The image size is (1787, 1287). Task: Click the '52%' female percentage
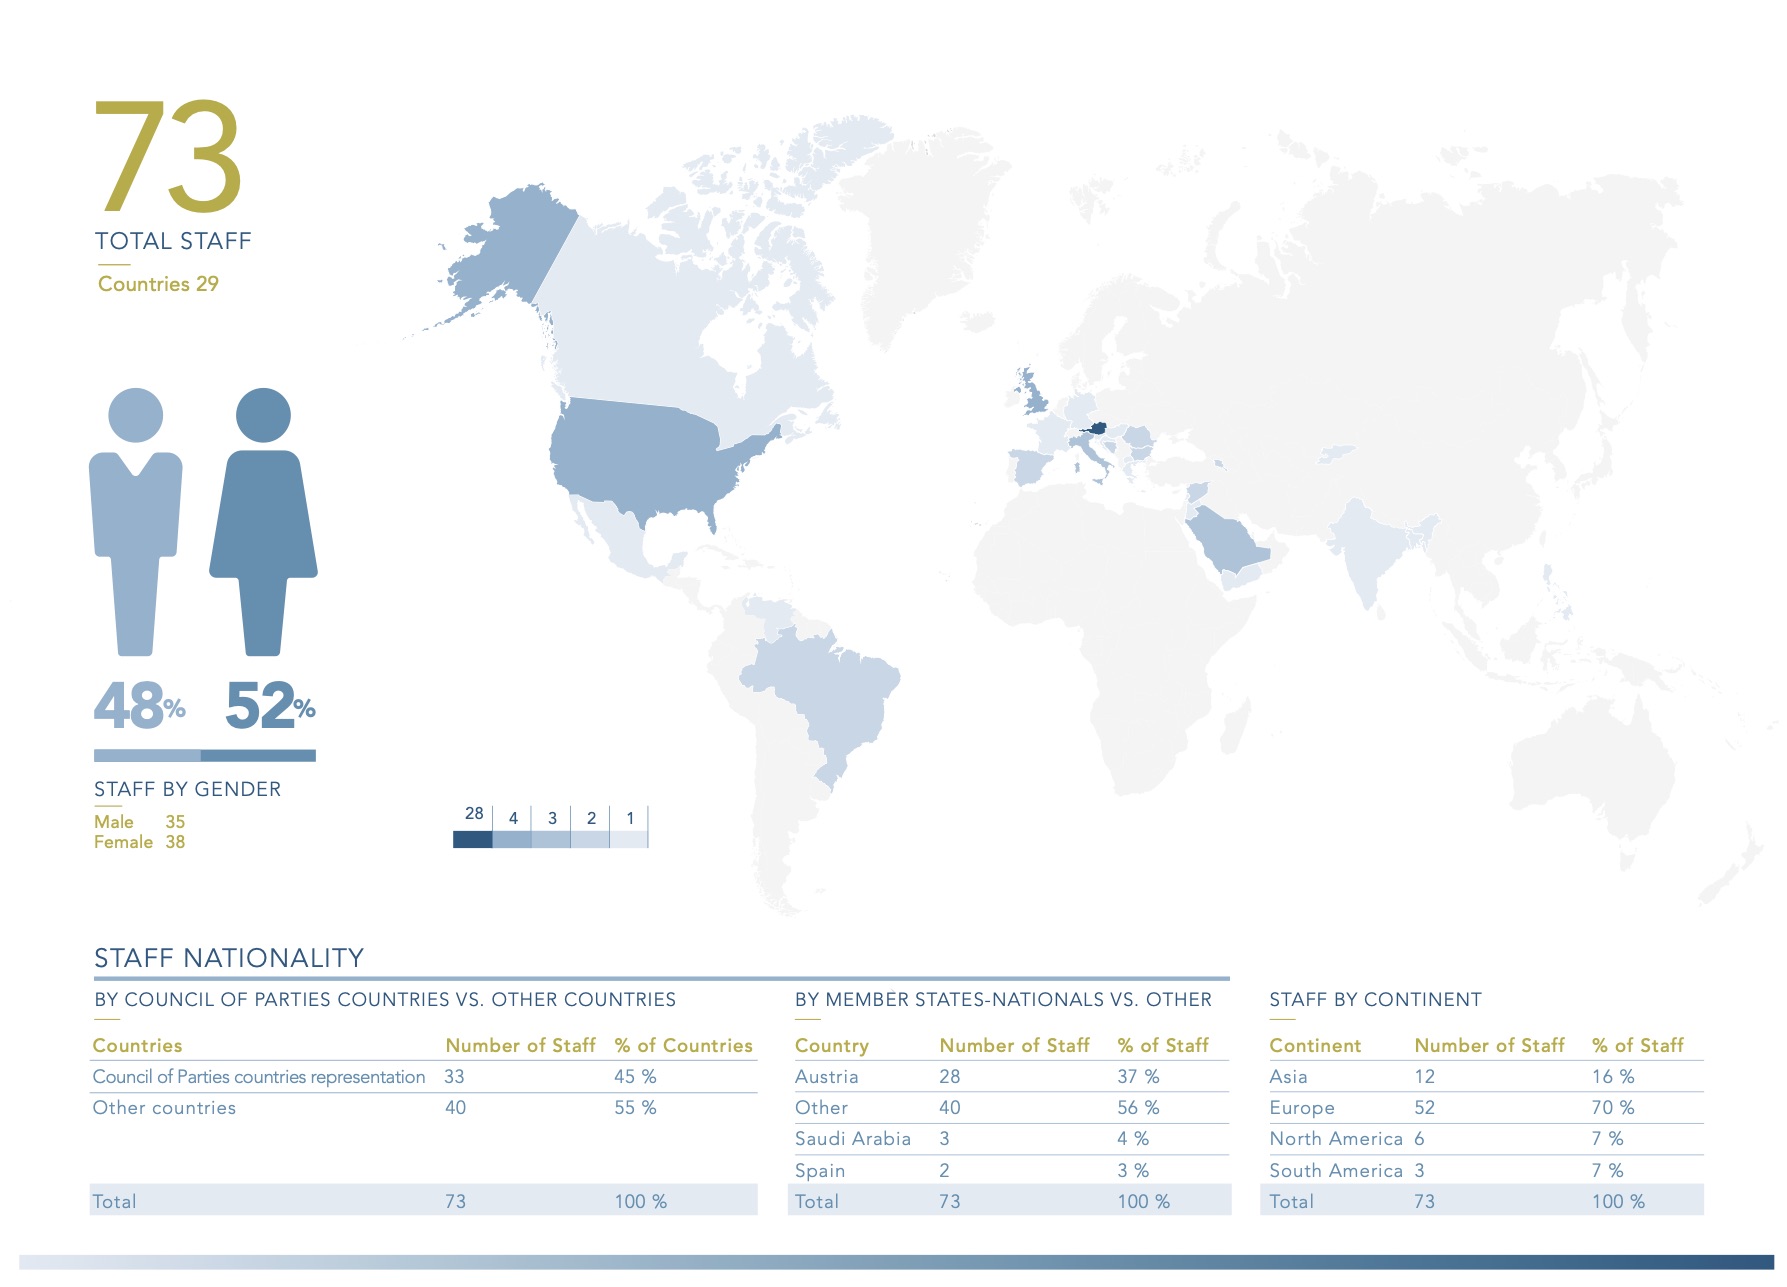(x=270, y=706)
